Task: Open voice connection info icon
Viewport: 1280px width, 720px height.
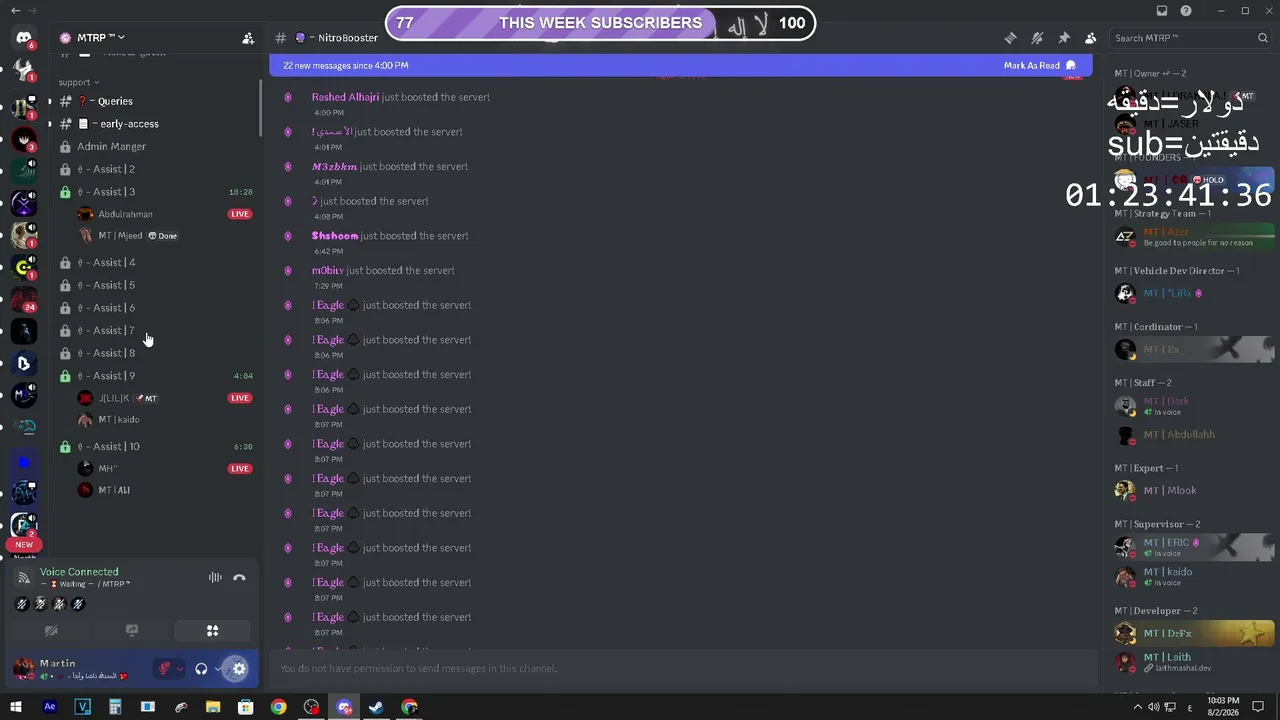Action: 24,578
